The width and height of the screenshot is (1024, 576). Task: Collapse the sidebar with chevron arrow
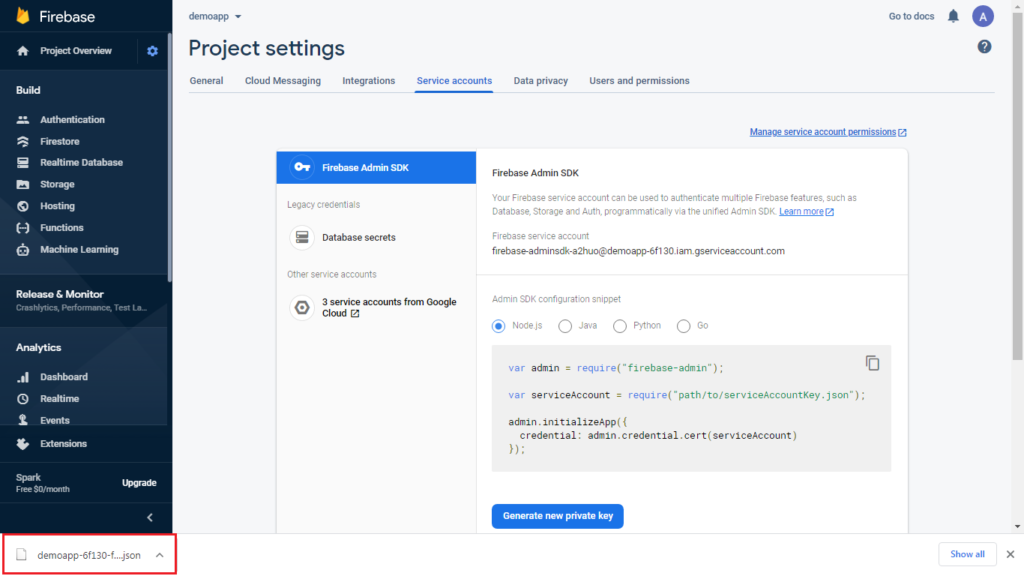[x=150, y=517]
